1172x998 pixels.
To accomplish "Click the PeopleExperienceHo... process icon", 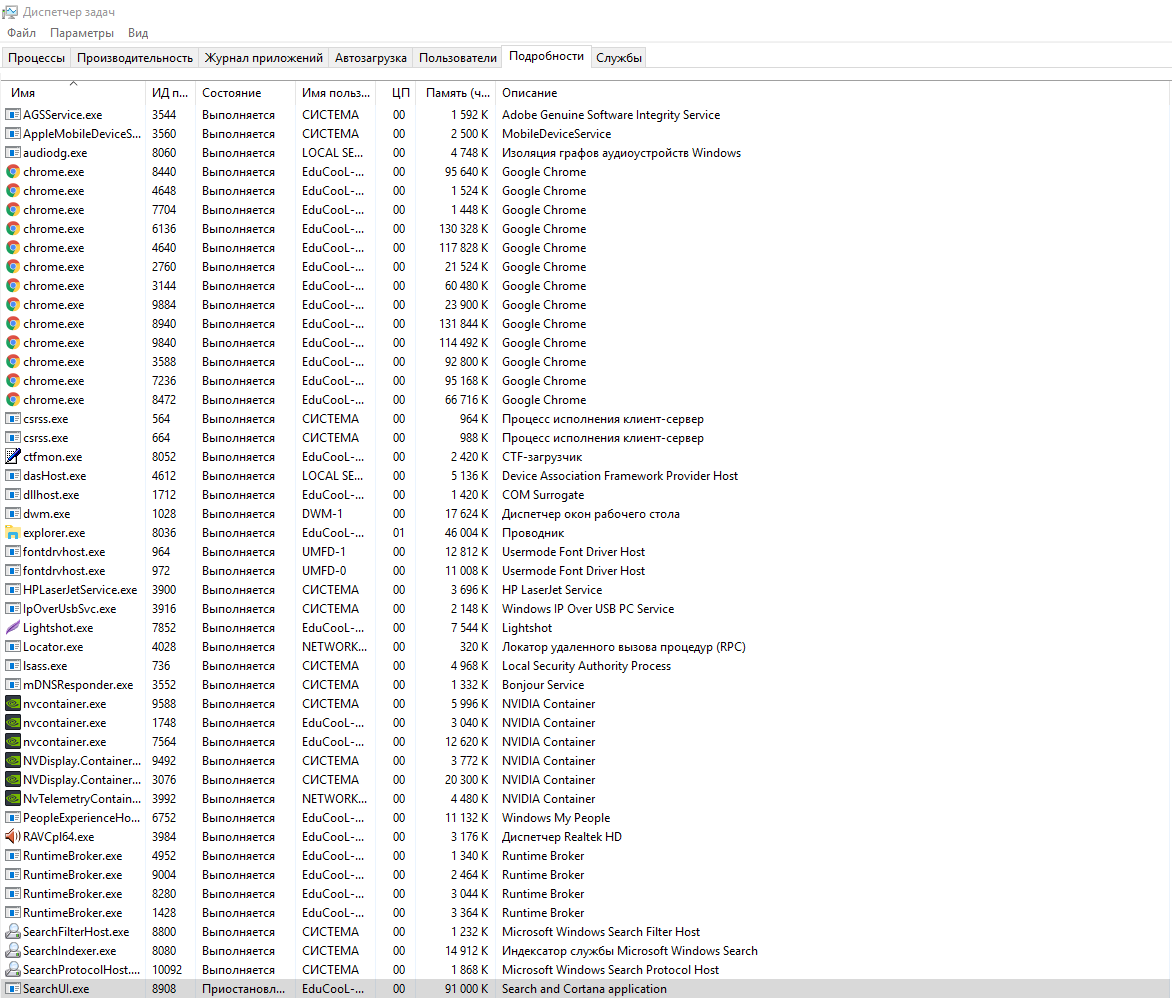I will (x=13, y=818).
